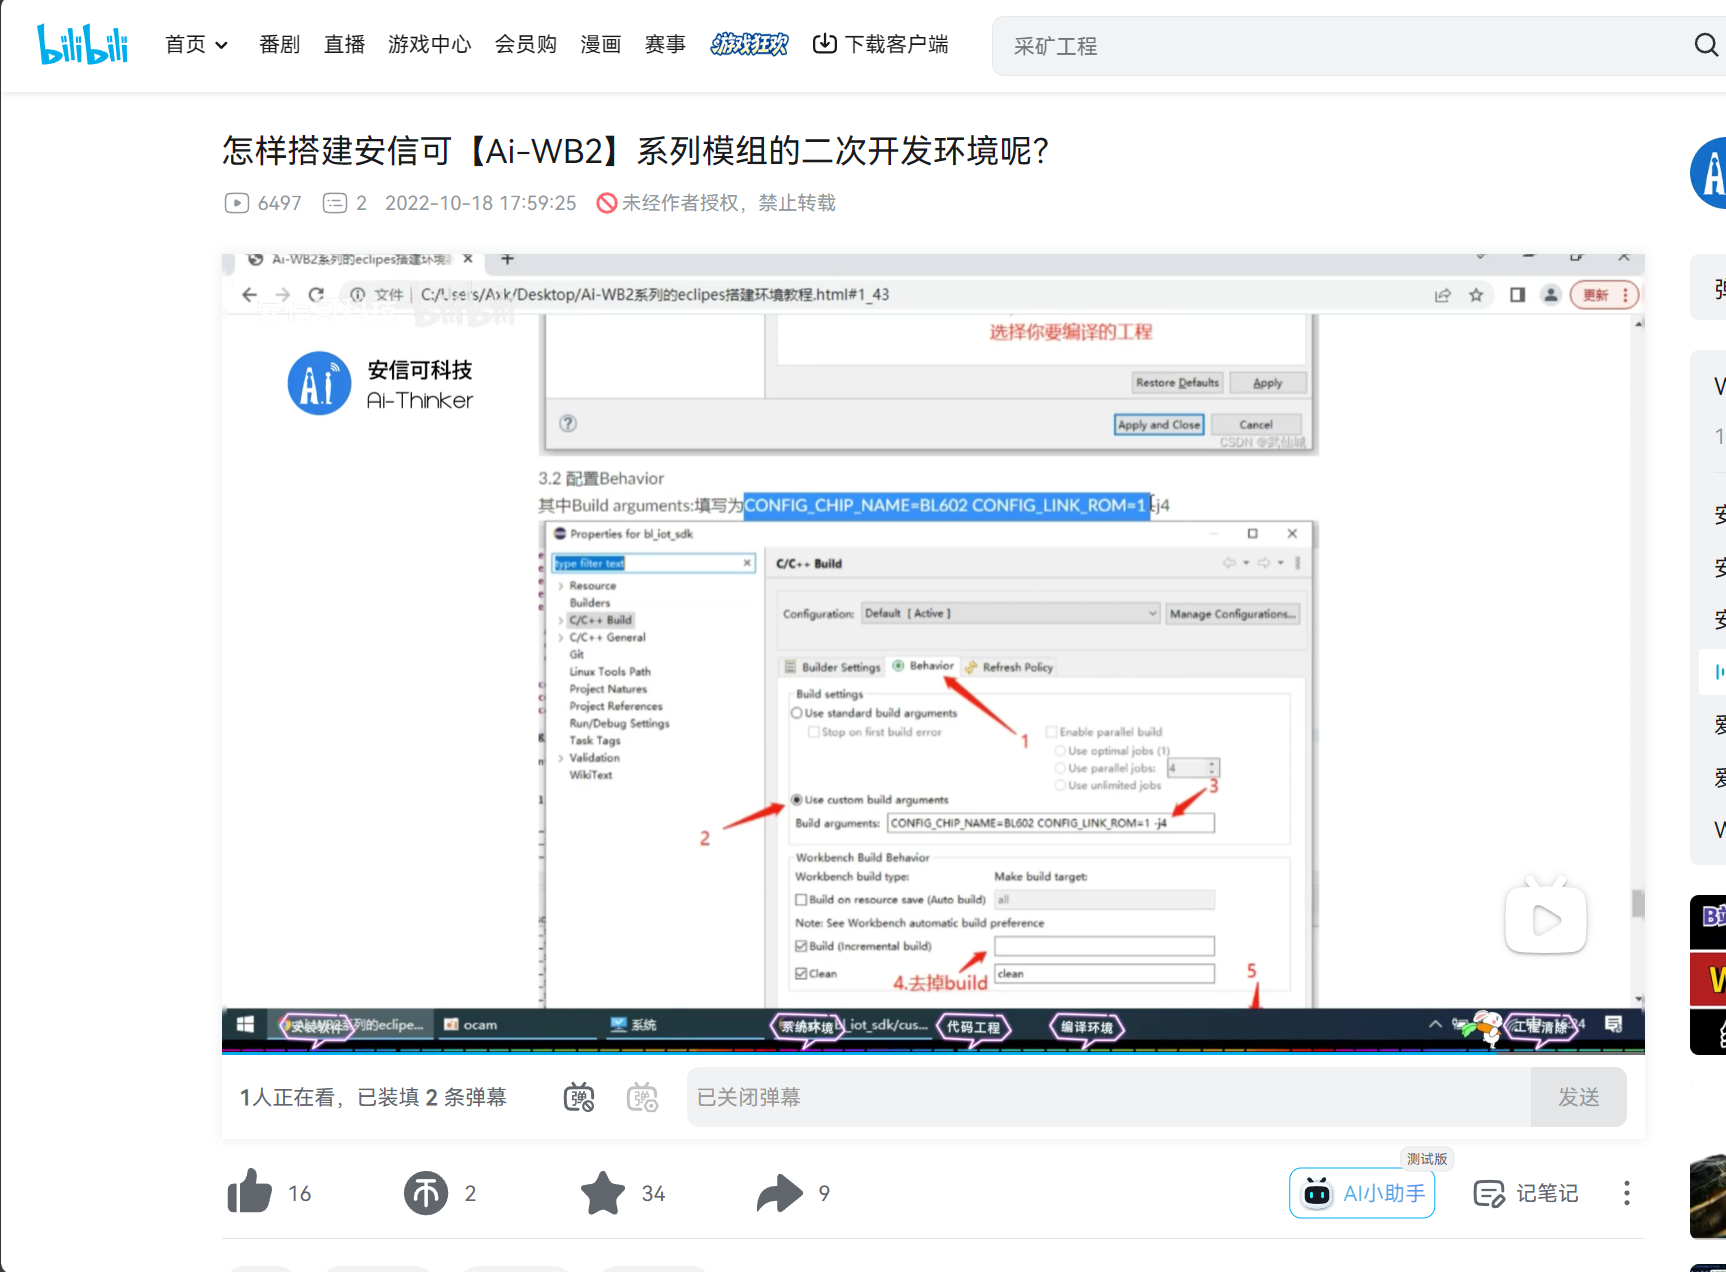Click browser back arrow in video
The image size is (1726, 1272).
pyautogui.click(x=250, y=294)
